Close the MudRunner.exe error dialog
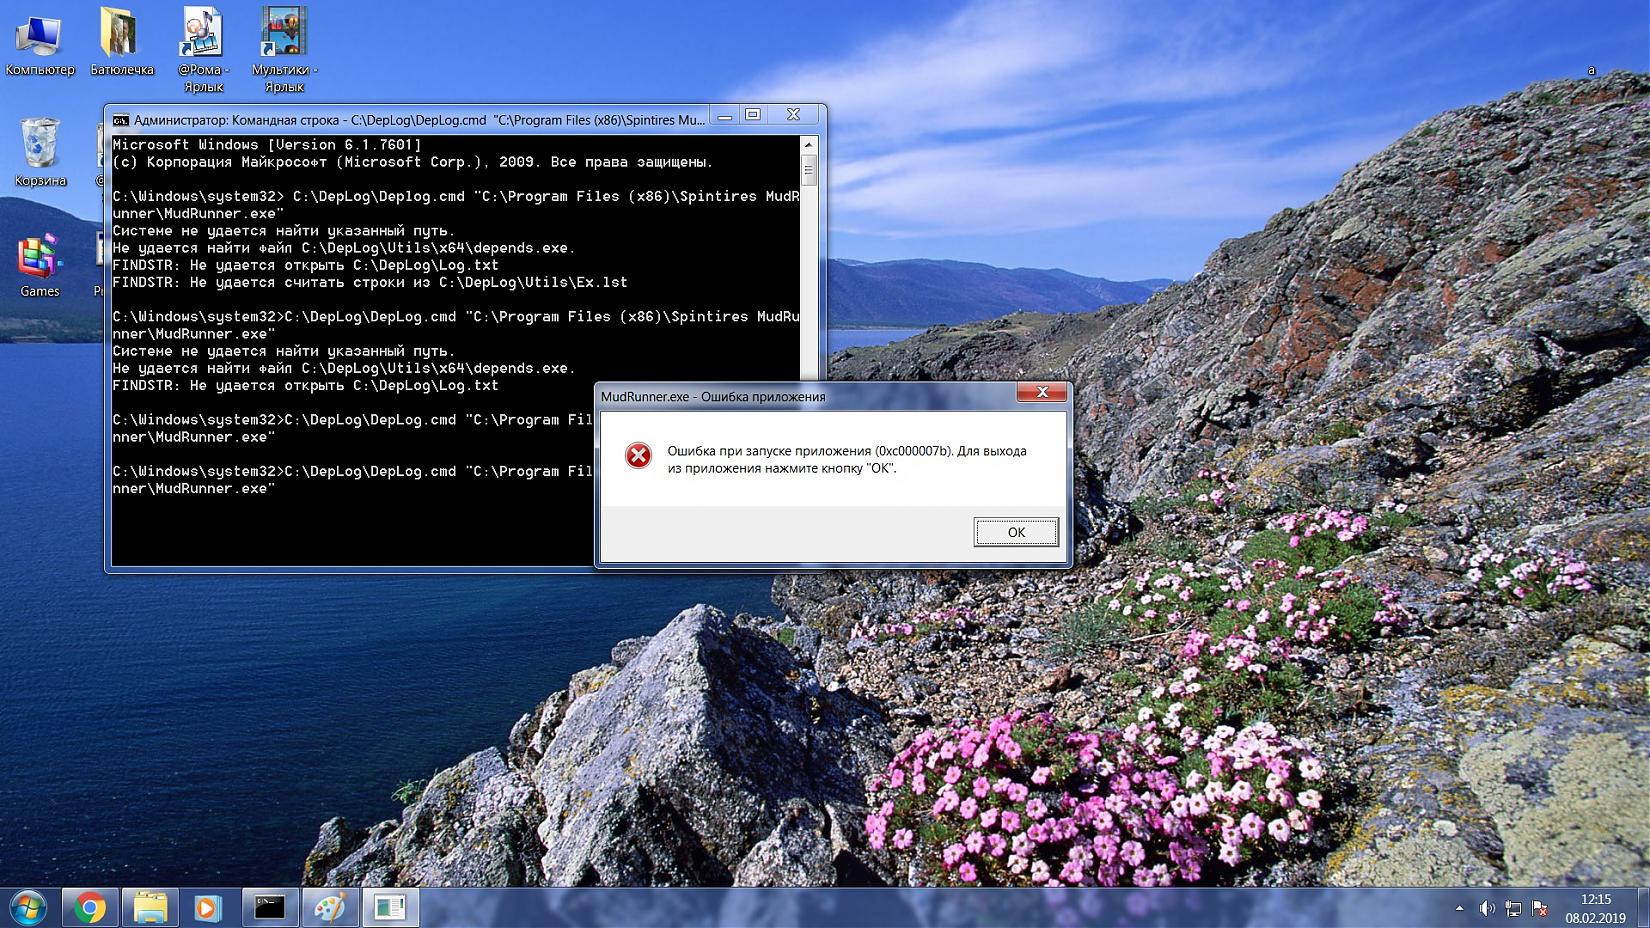Image resolution: width=1650 pixels, height=928 pixels. click(1042, 392)
